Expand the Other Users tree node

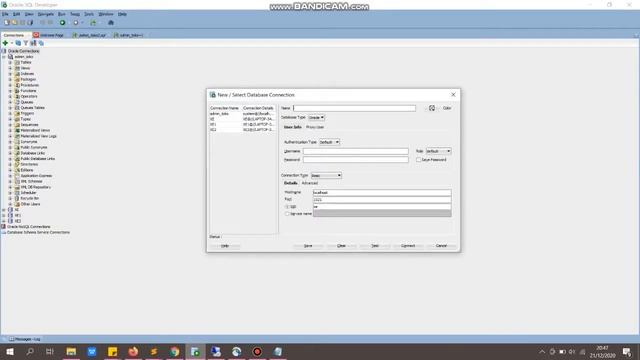10,204
